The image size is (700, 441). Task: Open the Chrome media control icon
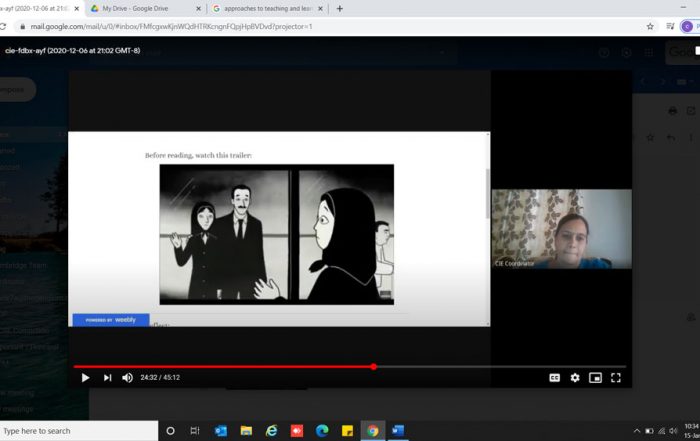(x=670, y=26)
